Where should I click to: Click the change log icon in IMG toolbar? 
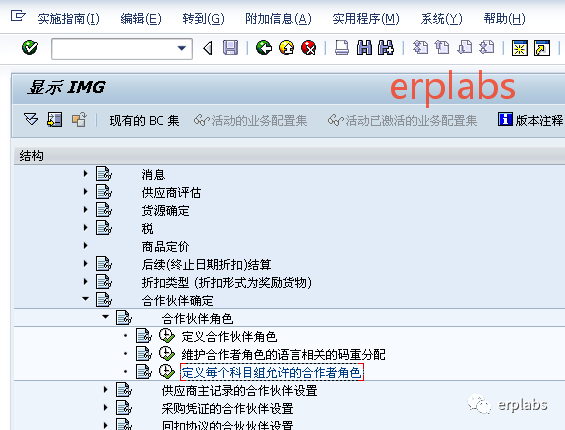tap(79, 120)
